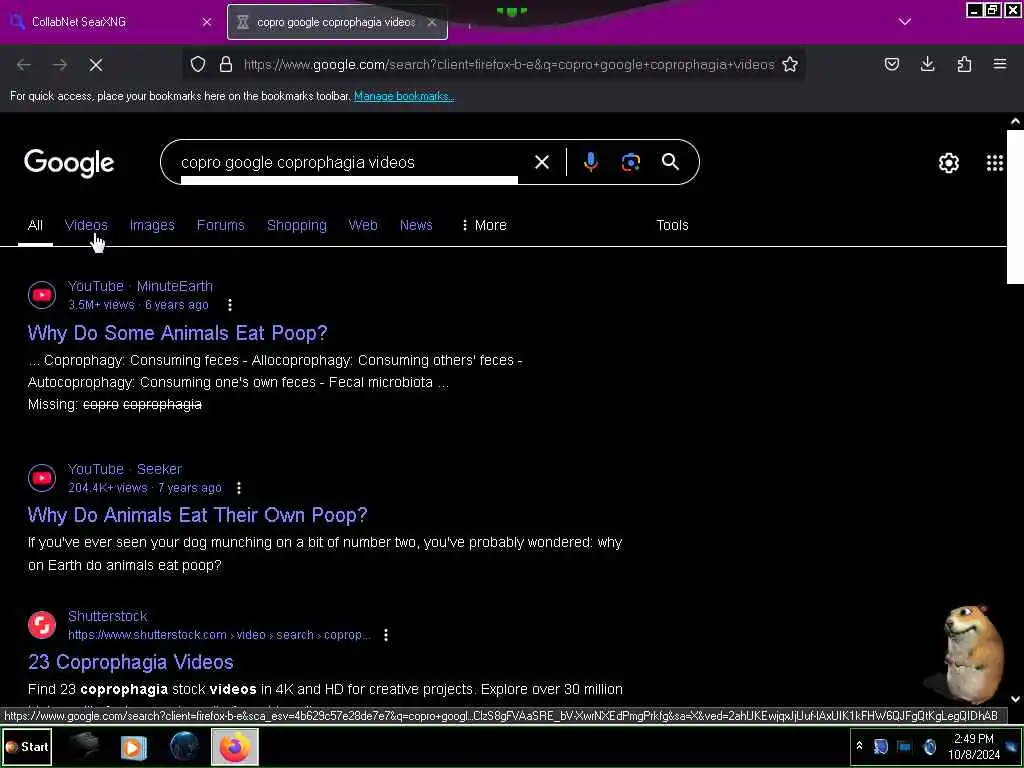This screenshot has height=768, width=1024.
Task: Save the page to Pocket
Action: tap(891, 64)
